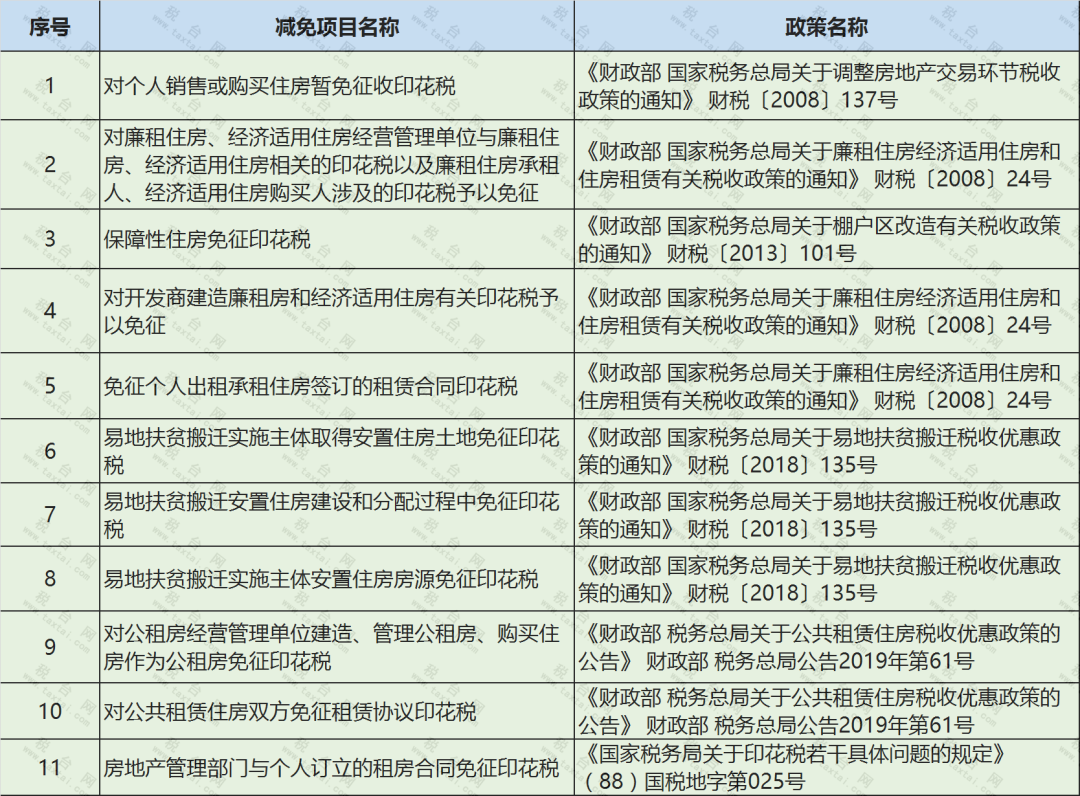Select serial number cell 11
The height and width of the screenshot is (796, 1080).
pos(50,768)
